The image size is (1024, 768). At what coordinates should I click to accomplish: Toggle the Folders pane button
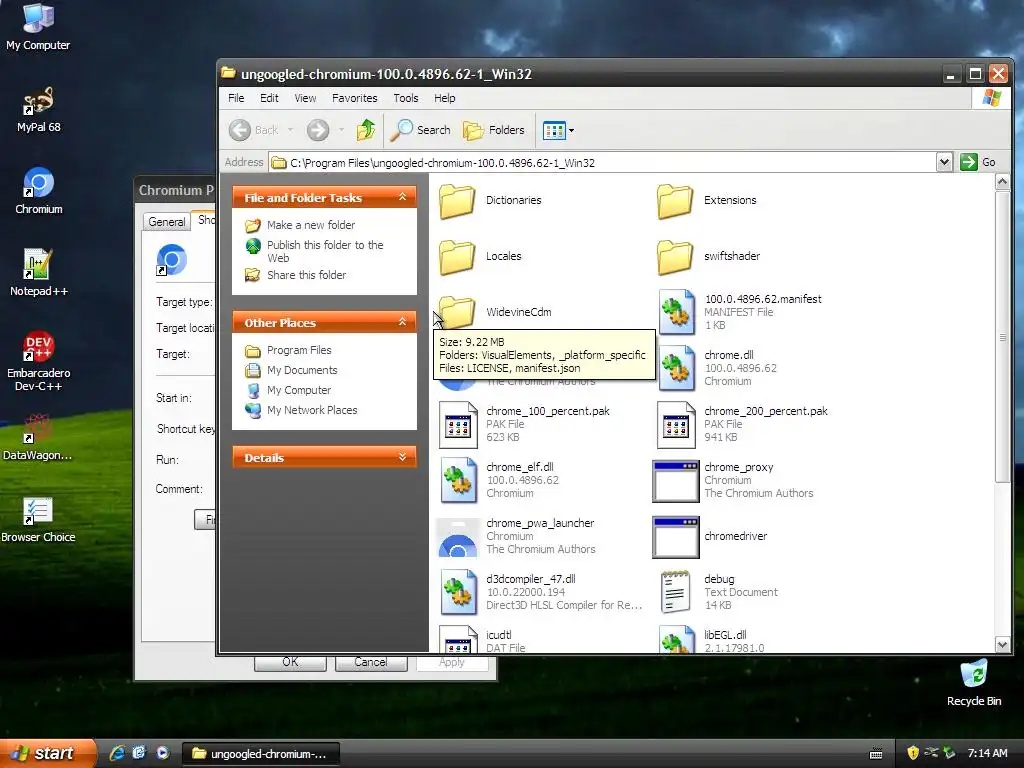pyautogui.click(x=494, y=130)
